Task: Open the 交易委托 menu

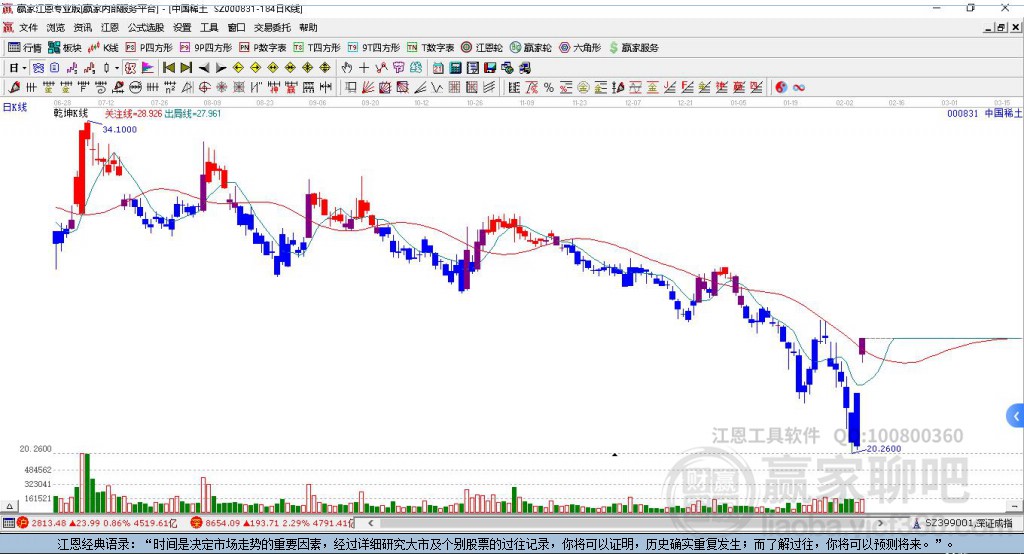Action: point(272,27)
